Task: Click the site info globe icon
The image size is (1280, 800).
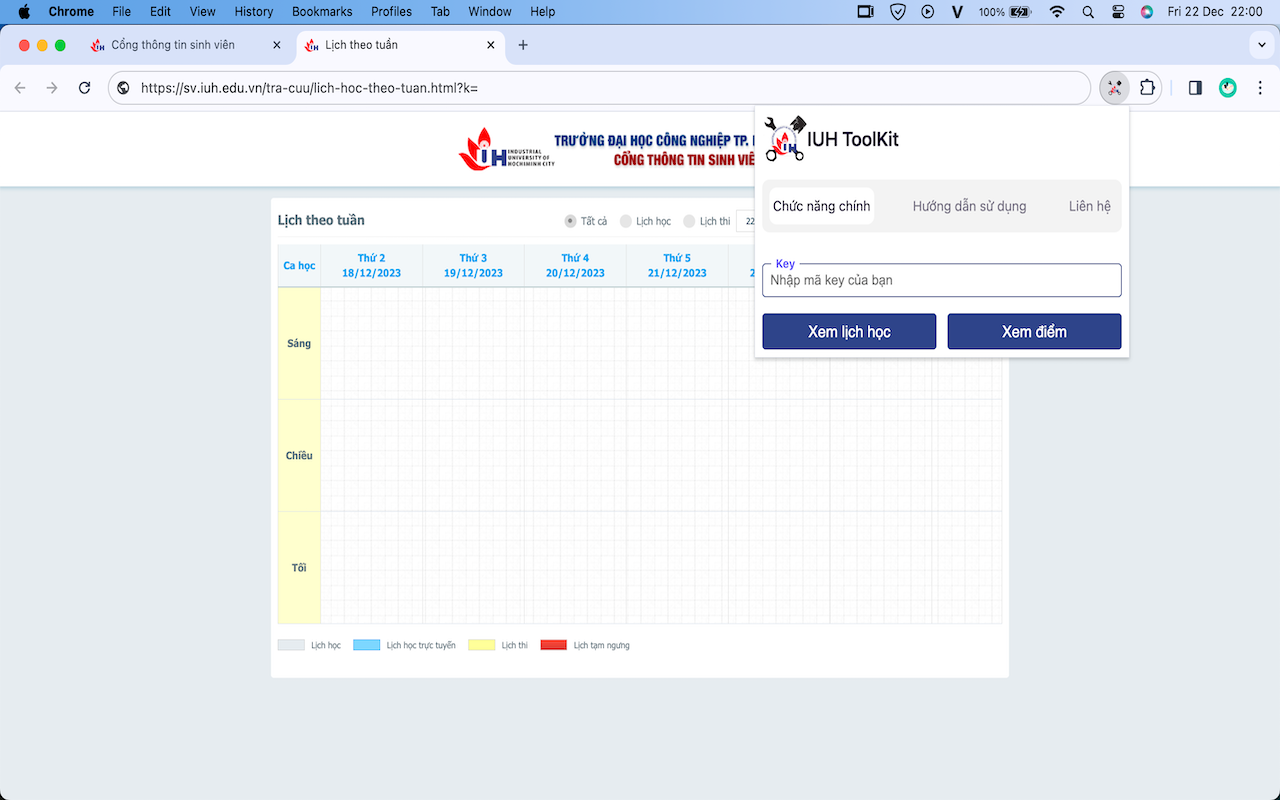Action: [x=124, y=88]
